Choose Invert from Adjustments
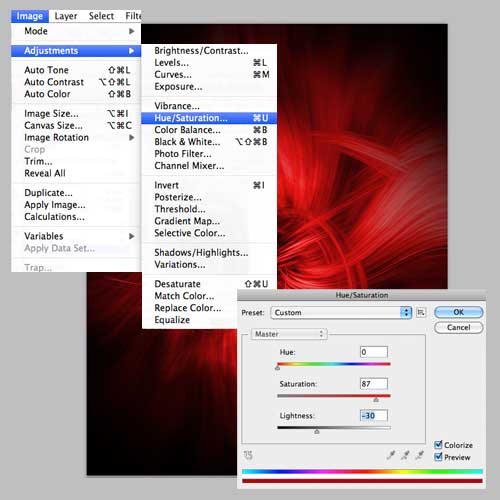This screenshot has height=500, width=500. click(x=209, y=185)
